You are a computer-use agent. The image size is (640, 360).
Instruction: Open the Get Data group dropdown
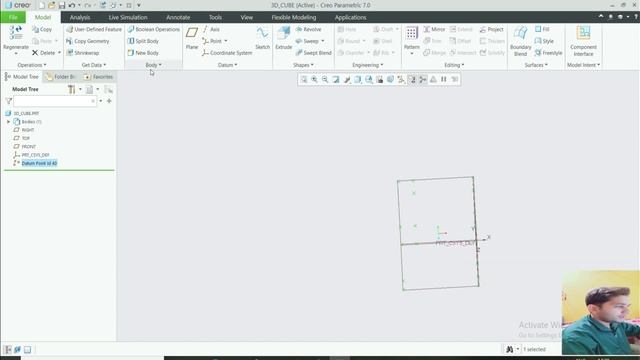point(93,65)
